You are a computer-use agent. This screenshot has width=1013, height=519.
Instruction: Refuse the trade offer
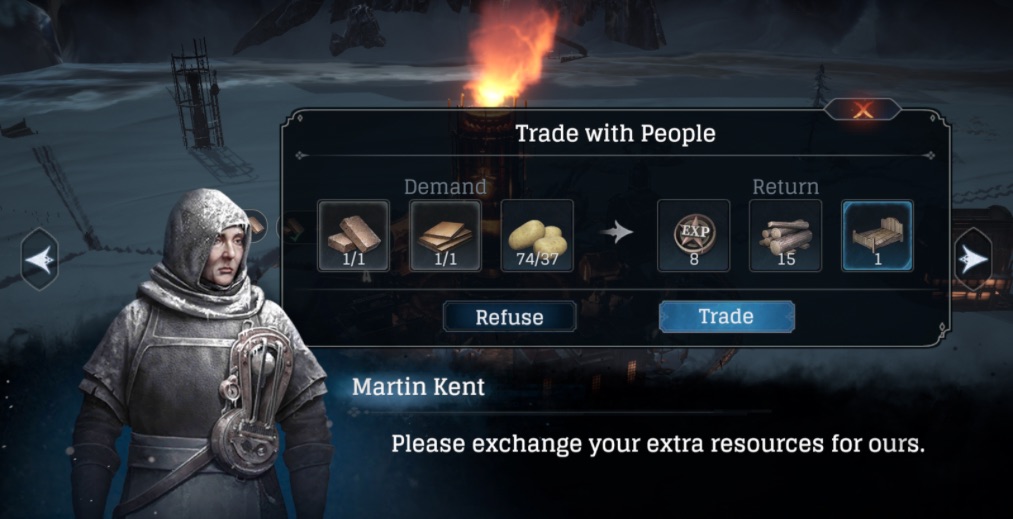[x=509, y=317]
